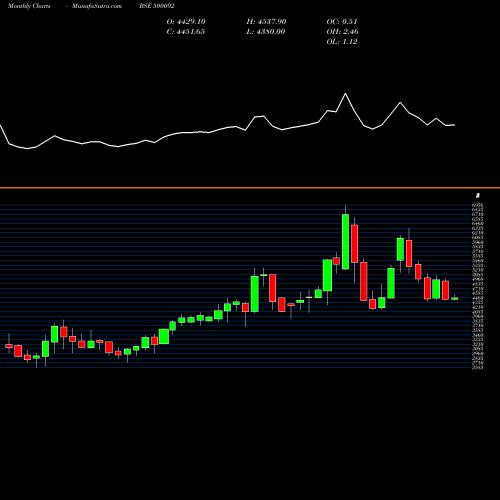
Task: Click the close value 'C: 4451.65'
Action: (x=186, y=32)
